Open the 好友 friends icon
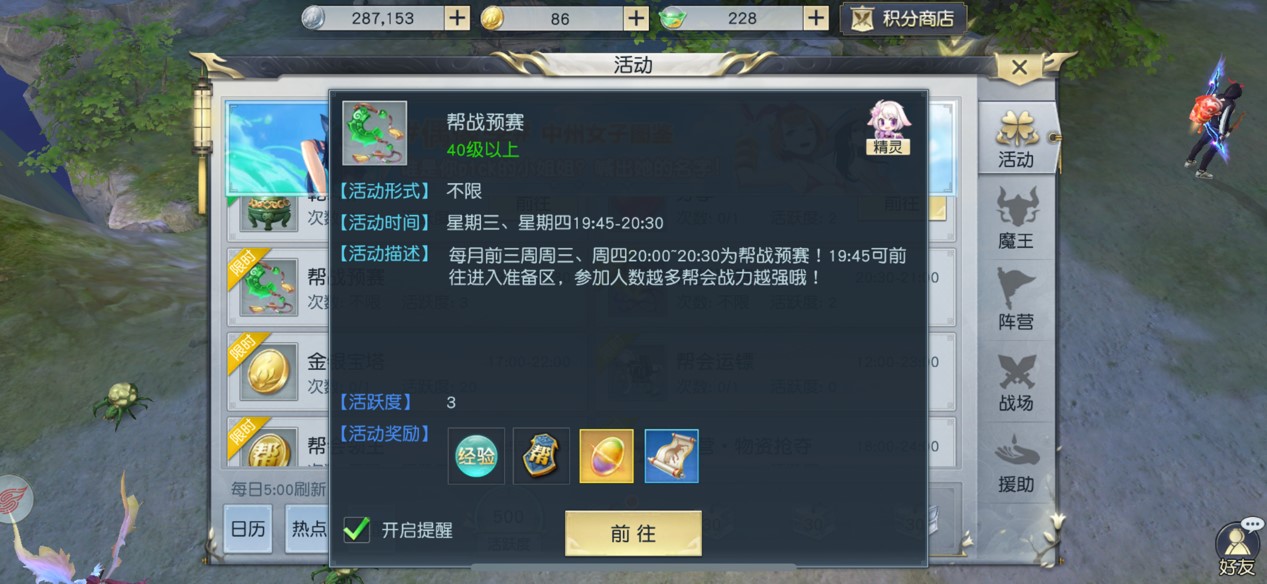This screenshot has width=1267, height=584. pyautogui.click(x=1237, y=548)
